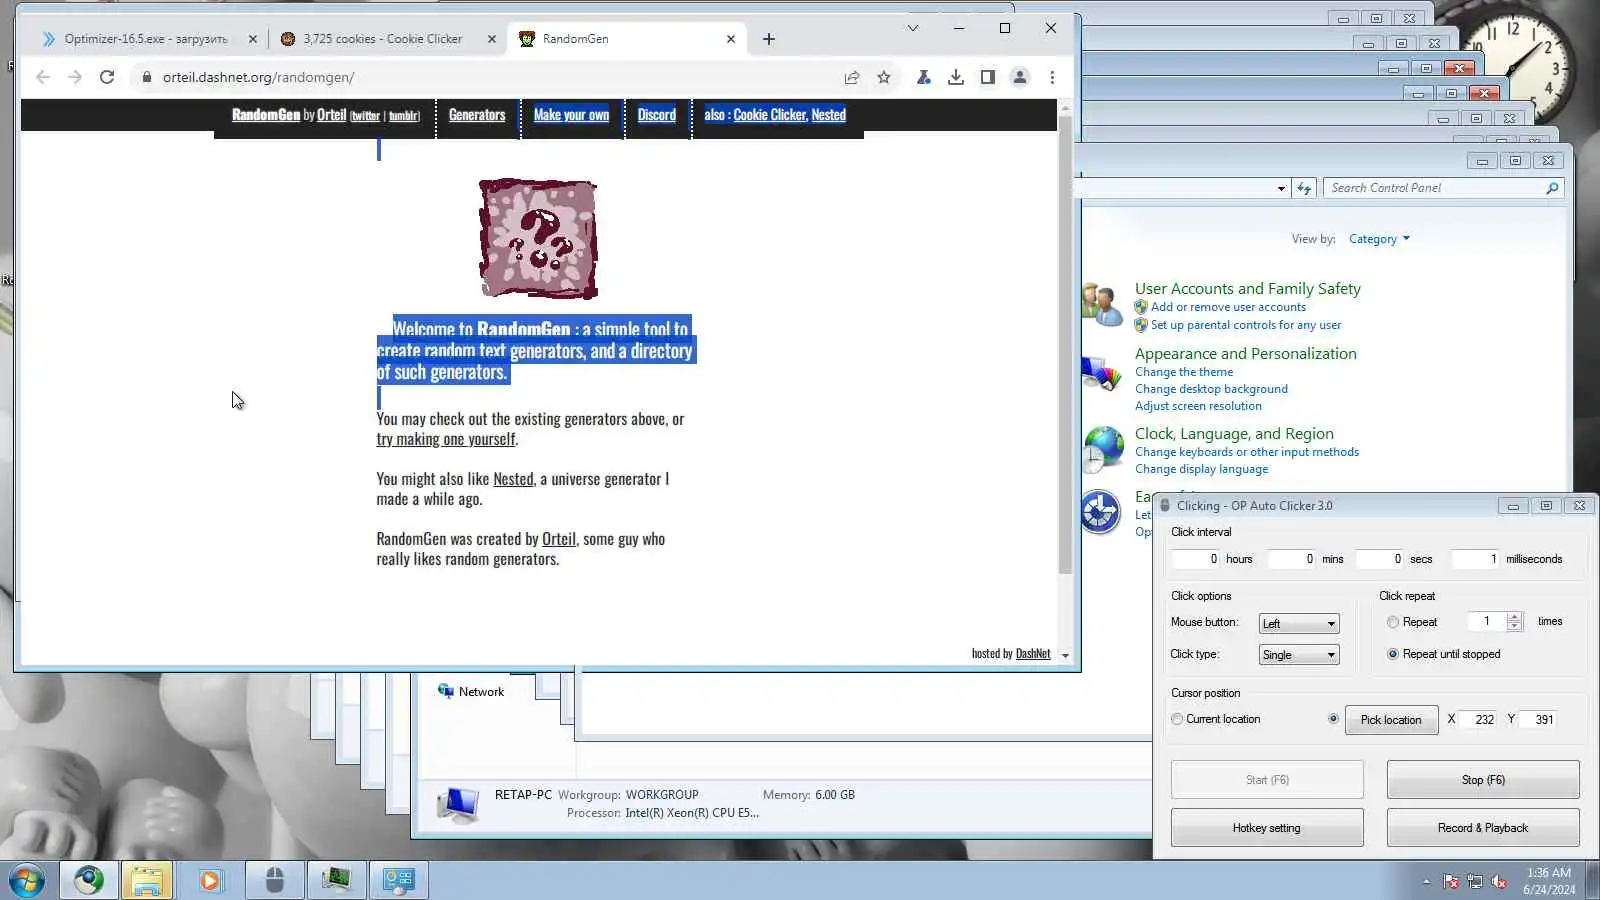Open Hotkey setting
This screenshot has height=900, width=1600.
[1267, 828]
